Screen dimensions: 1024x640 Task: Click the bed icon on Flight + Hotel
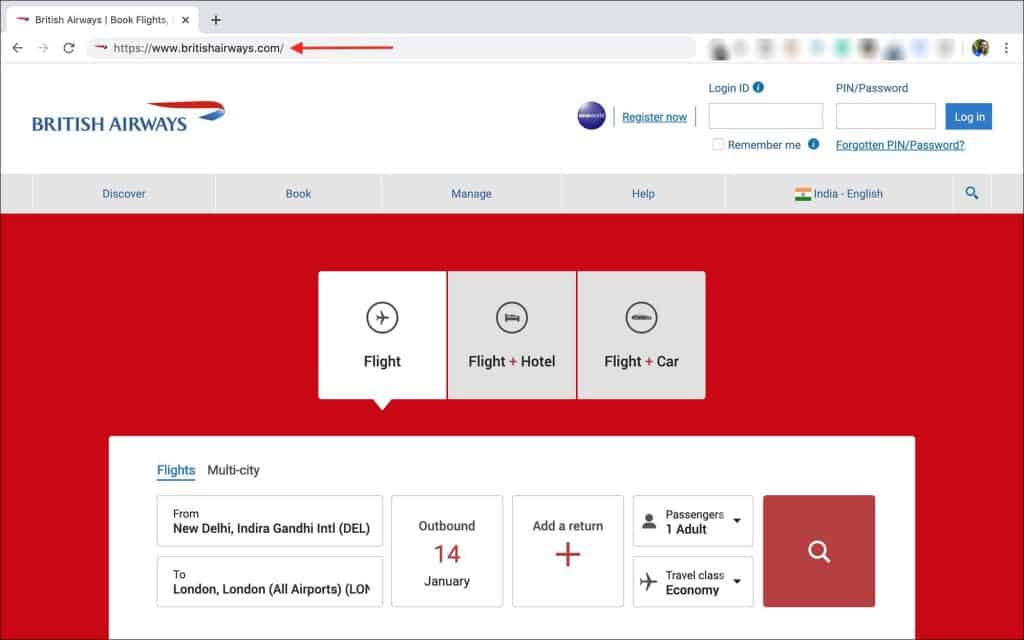point(511,318)
